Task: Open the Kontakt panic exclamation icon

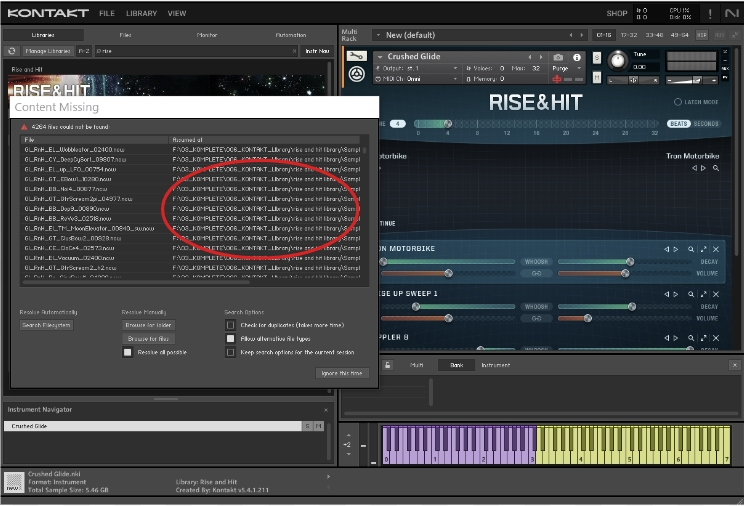Action: tap(710, 14)
